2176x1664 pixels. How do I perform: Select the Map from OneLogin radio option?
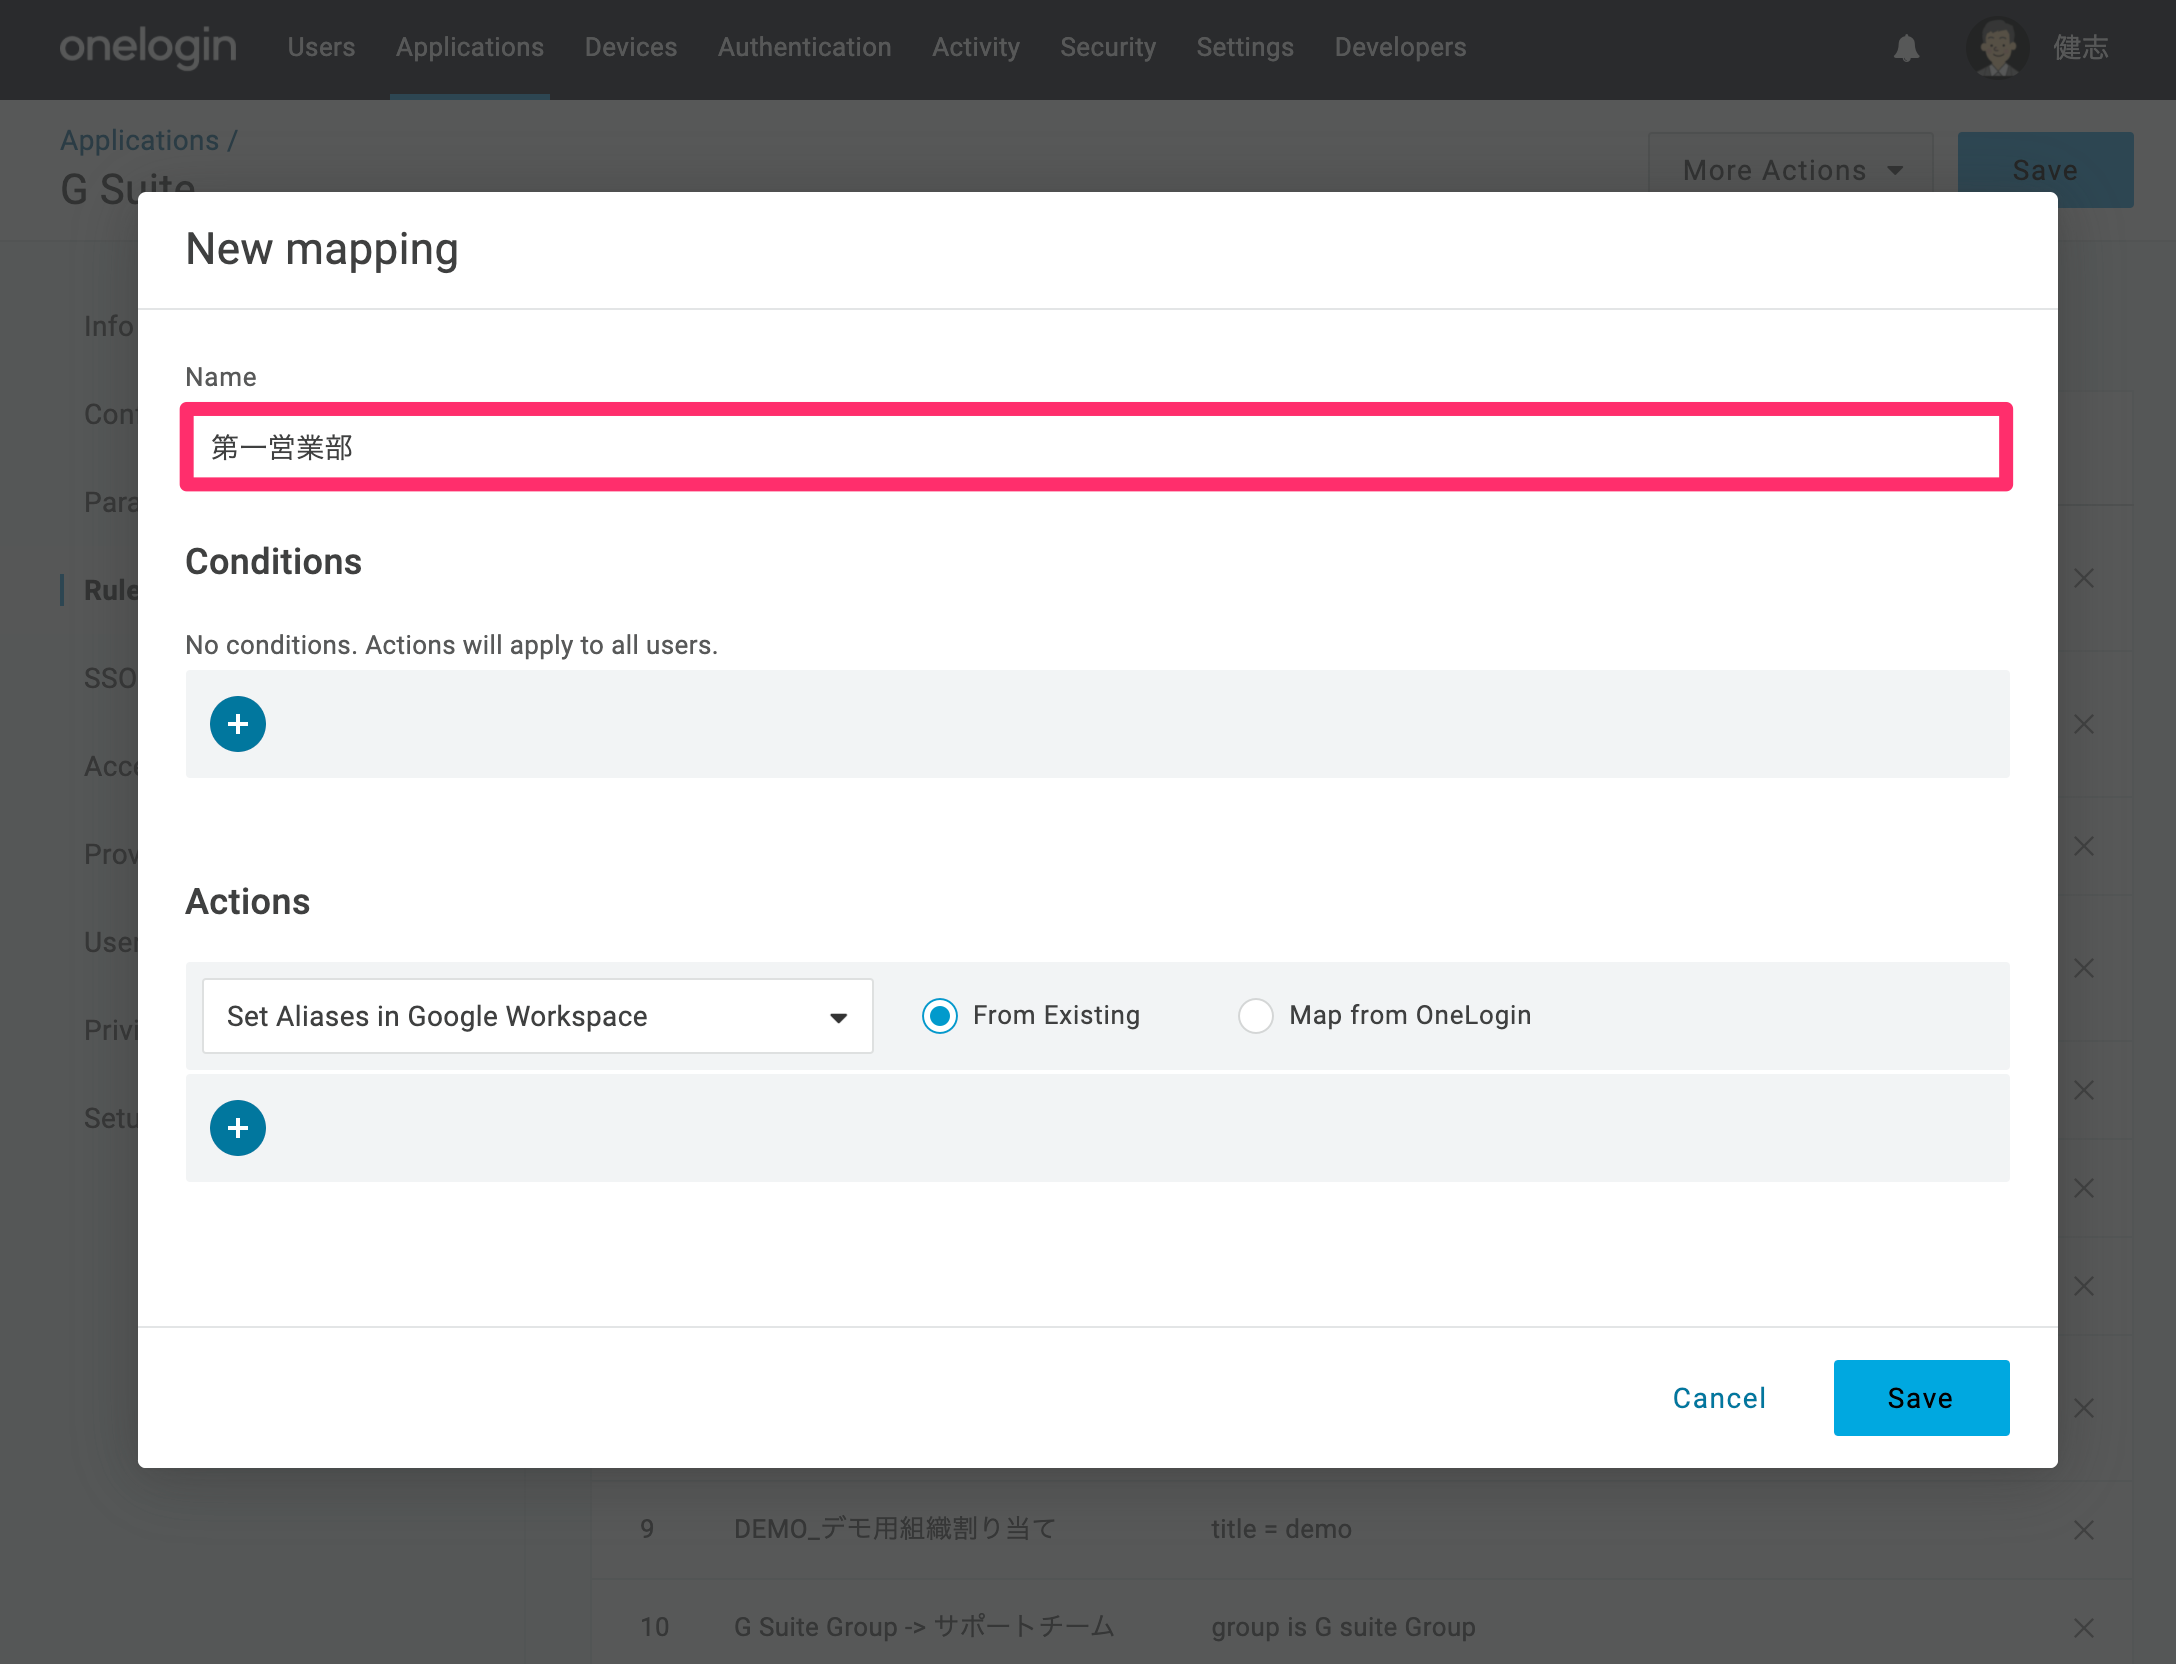(x=1256, y=1016)
